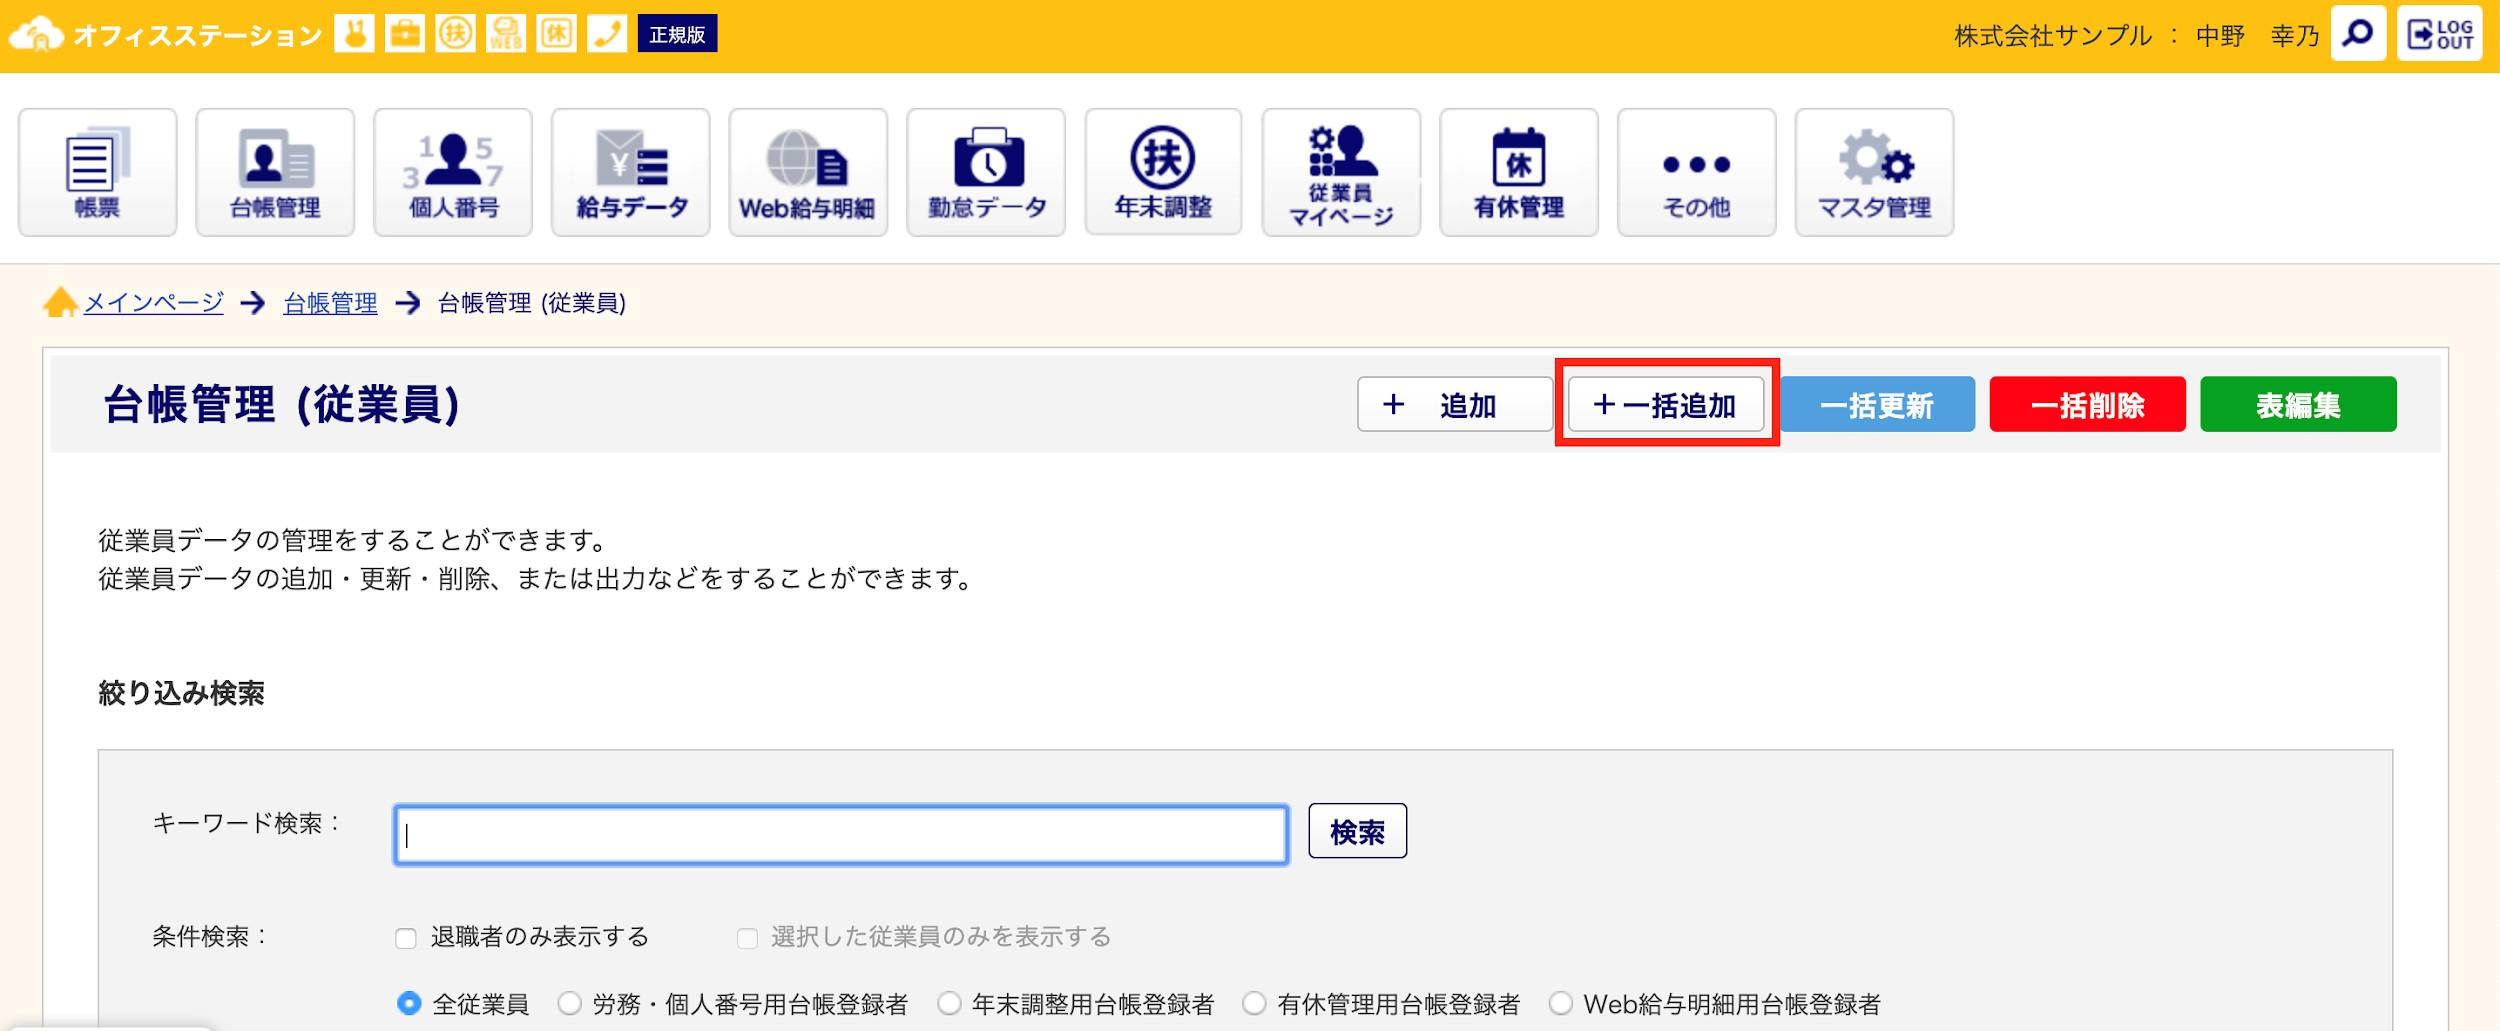Image resolution: width=2500 pixels, height=1031 pixels.
Task: Click the WEB header icon
Action: click(x=506, y=34)
